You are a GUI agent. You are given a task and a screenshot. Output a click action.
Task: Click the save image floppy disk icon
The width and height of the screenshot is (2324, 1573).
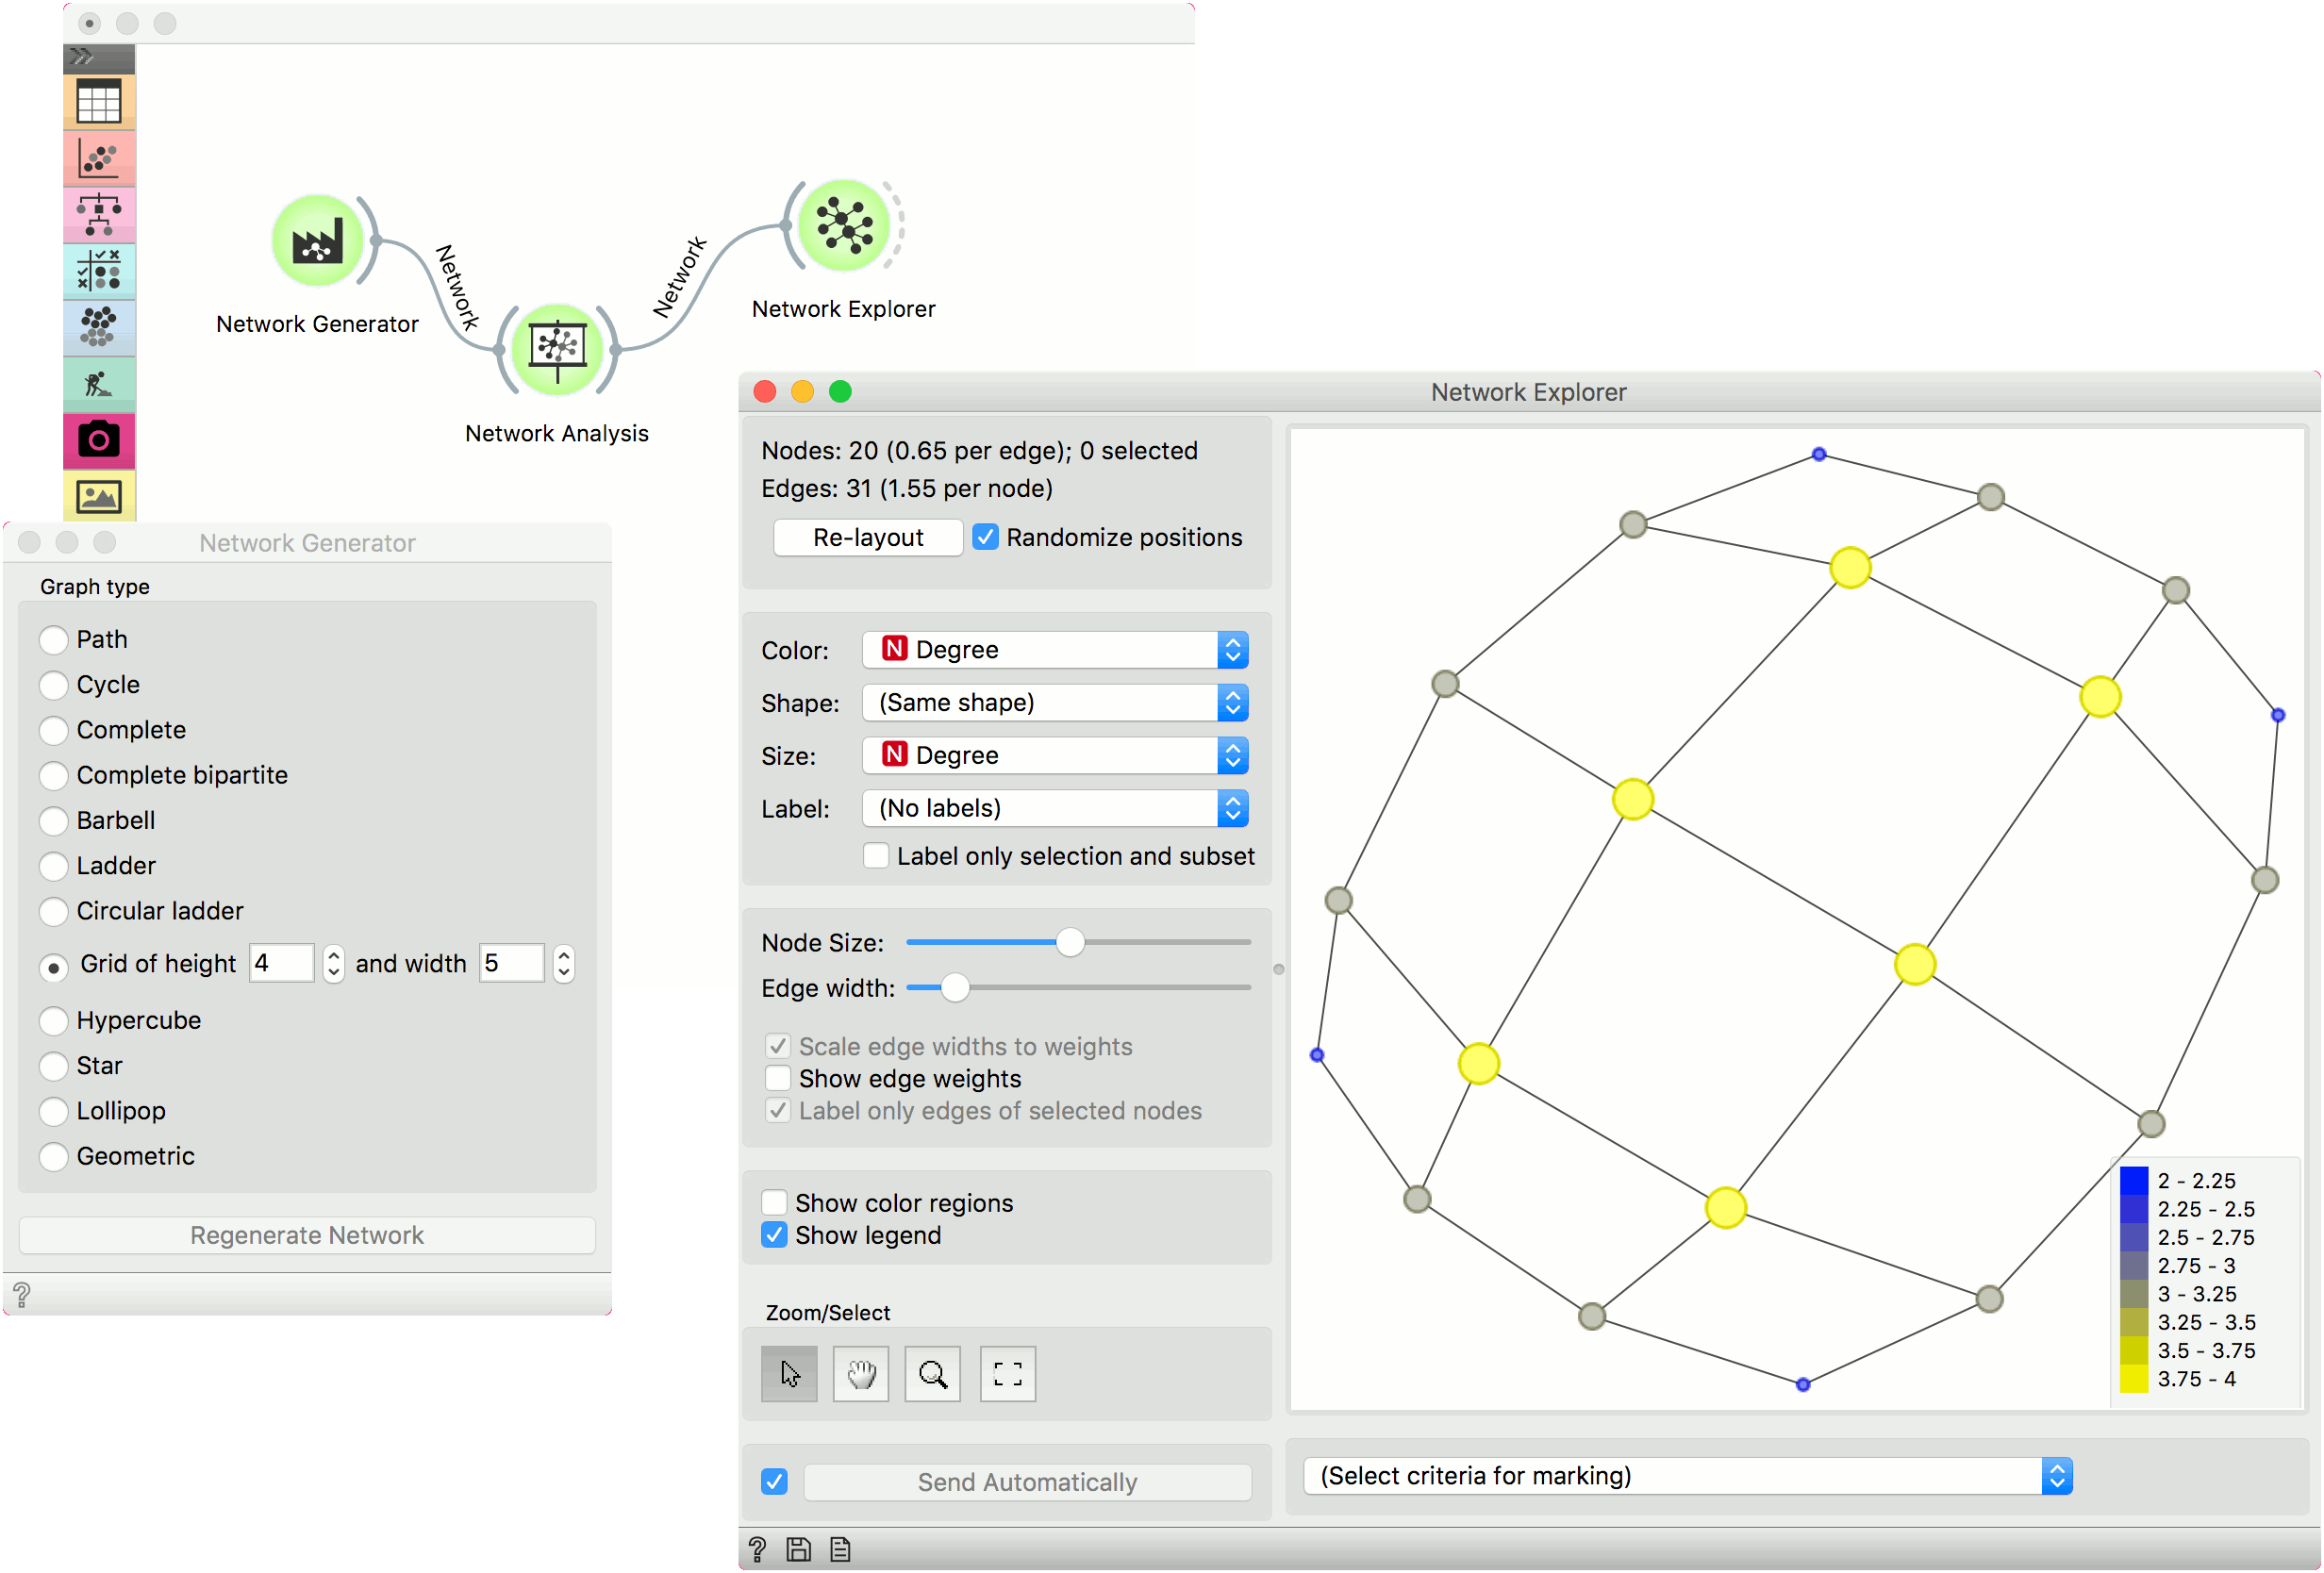coord(798,1549)
